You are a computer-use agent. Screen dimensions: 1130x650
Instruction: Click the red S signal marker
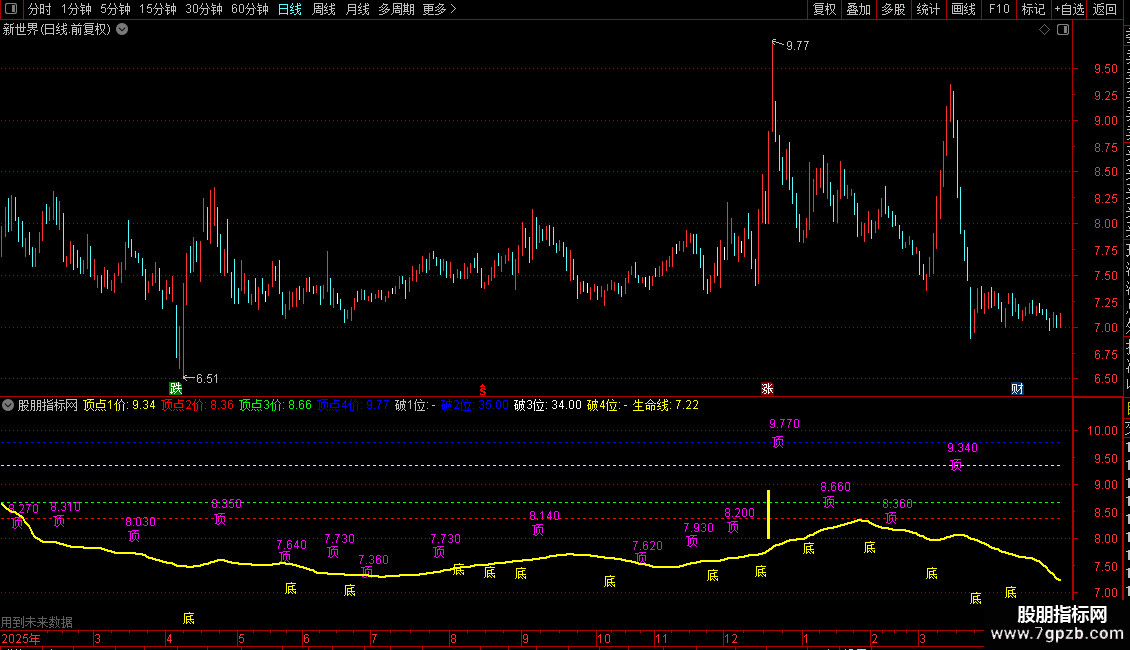point(483,390)
